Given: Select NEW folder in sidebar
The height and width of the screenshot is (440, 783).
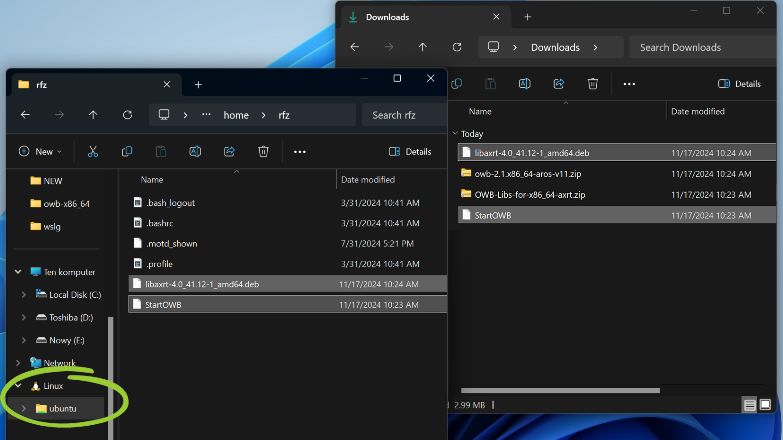Looking at the screenshot, I should coord(46,181).
